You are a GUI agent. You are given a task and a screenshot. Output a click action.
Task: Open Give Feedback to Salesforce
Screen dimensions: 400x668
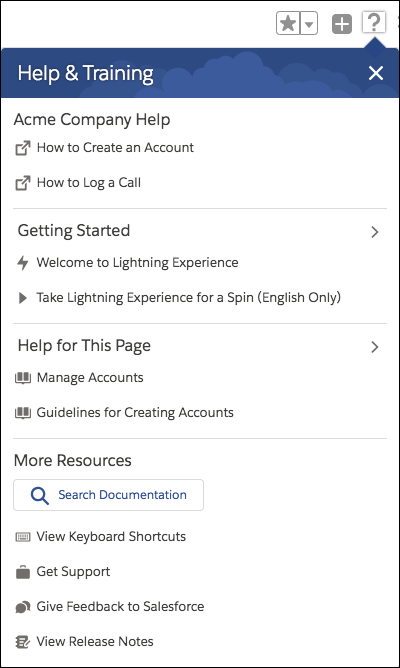point(120,606)
